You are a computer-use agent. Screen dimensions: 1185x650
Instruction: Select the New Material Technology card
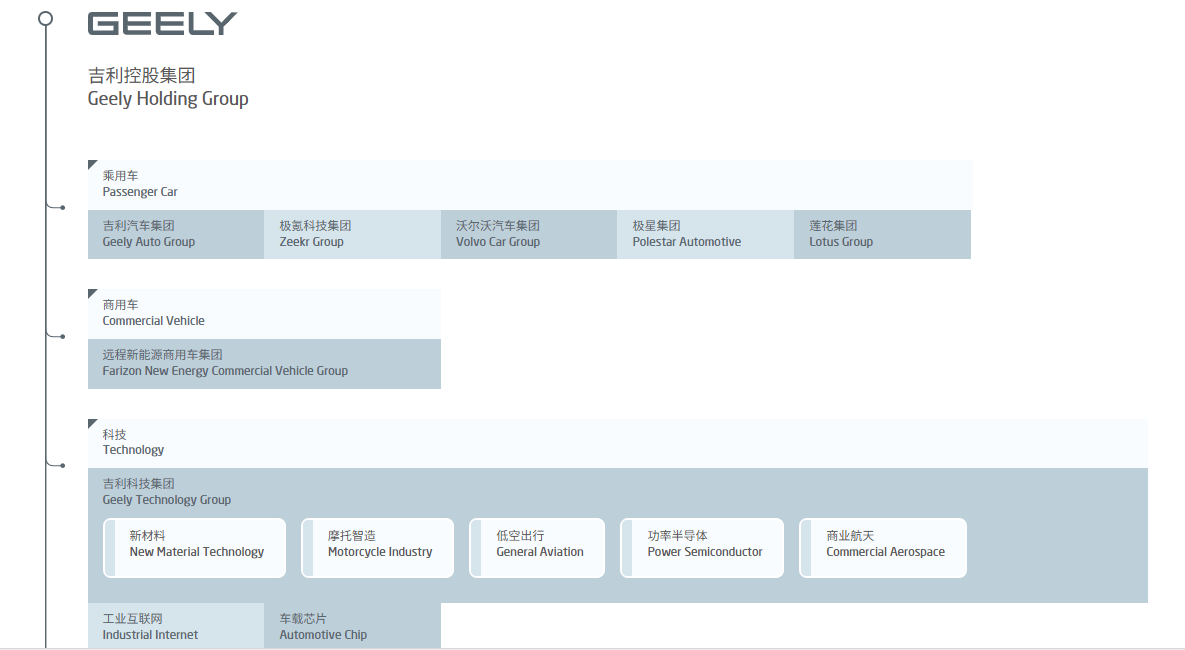[x=195, y=547]
